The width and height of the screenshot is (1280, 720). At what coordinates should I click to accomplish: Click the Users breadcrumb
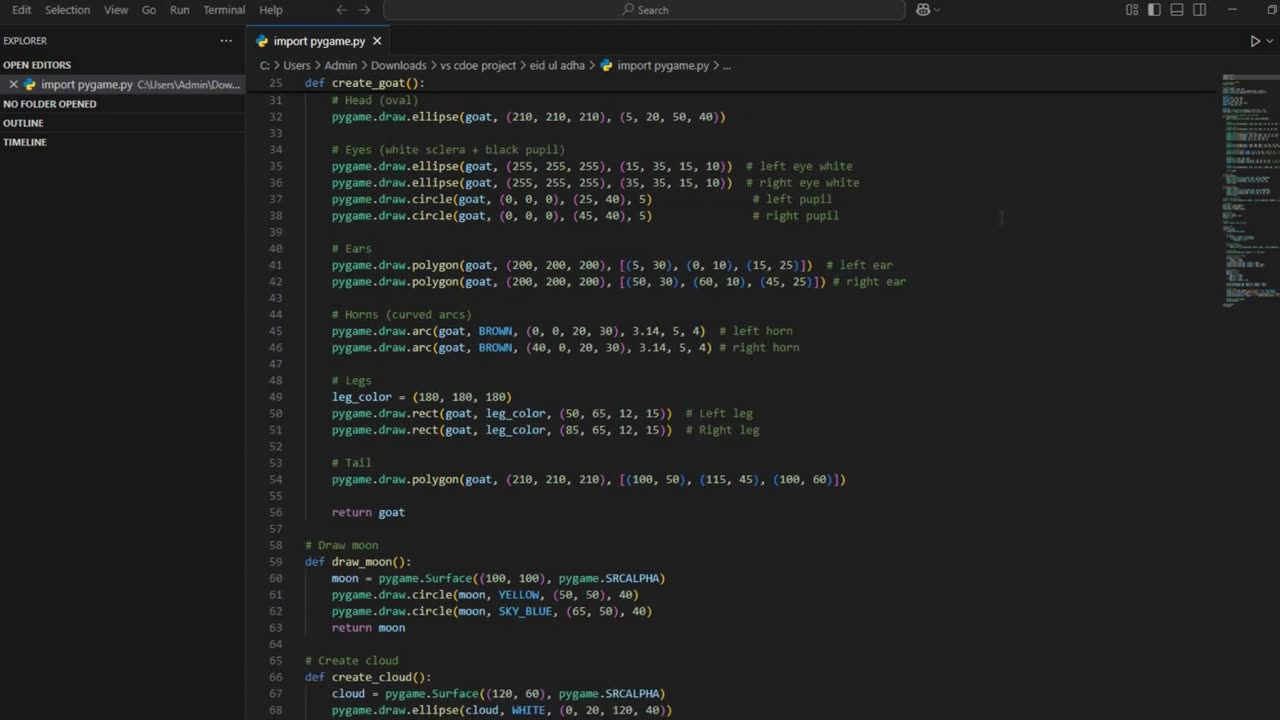click(x=296, y=65)
